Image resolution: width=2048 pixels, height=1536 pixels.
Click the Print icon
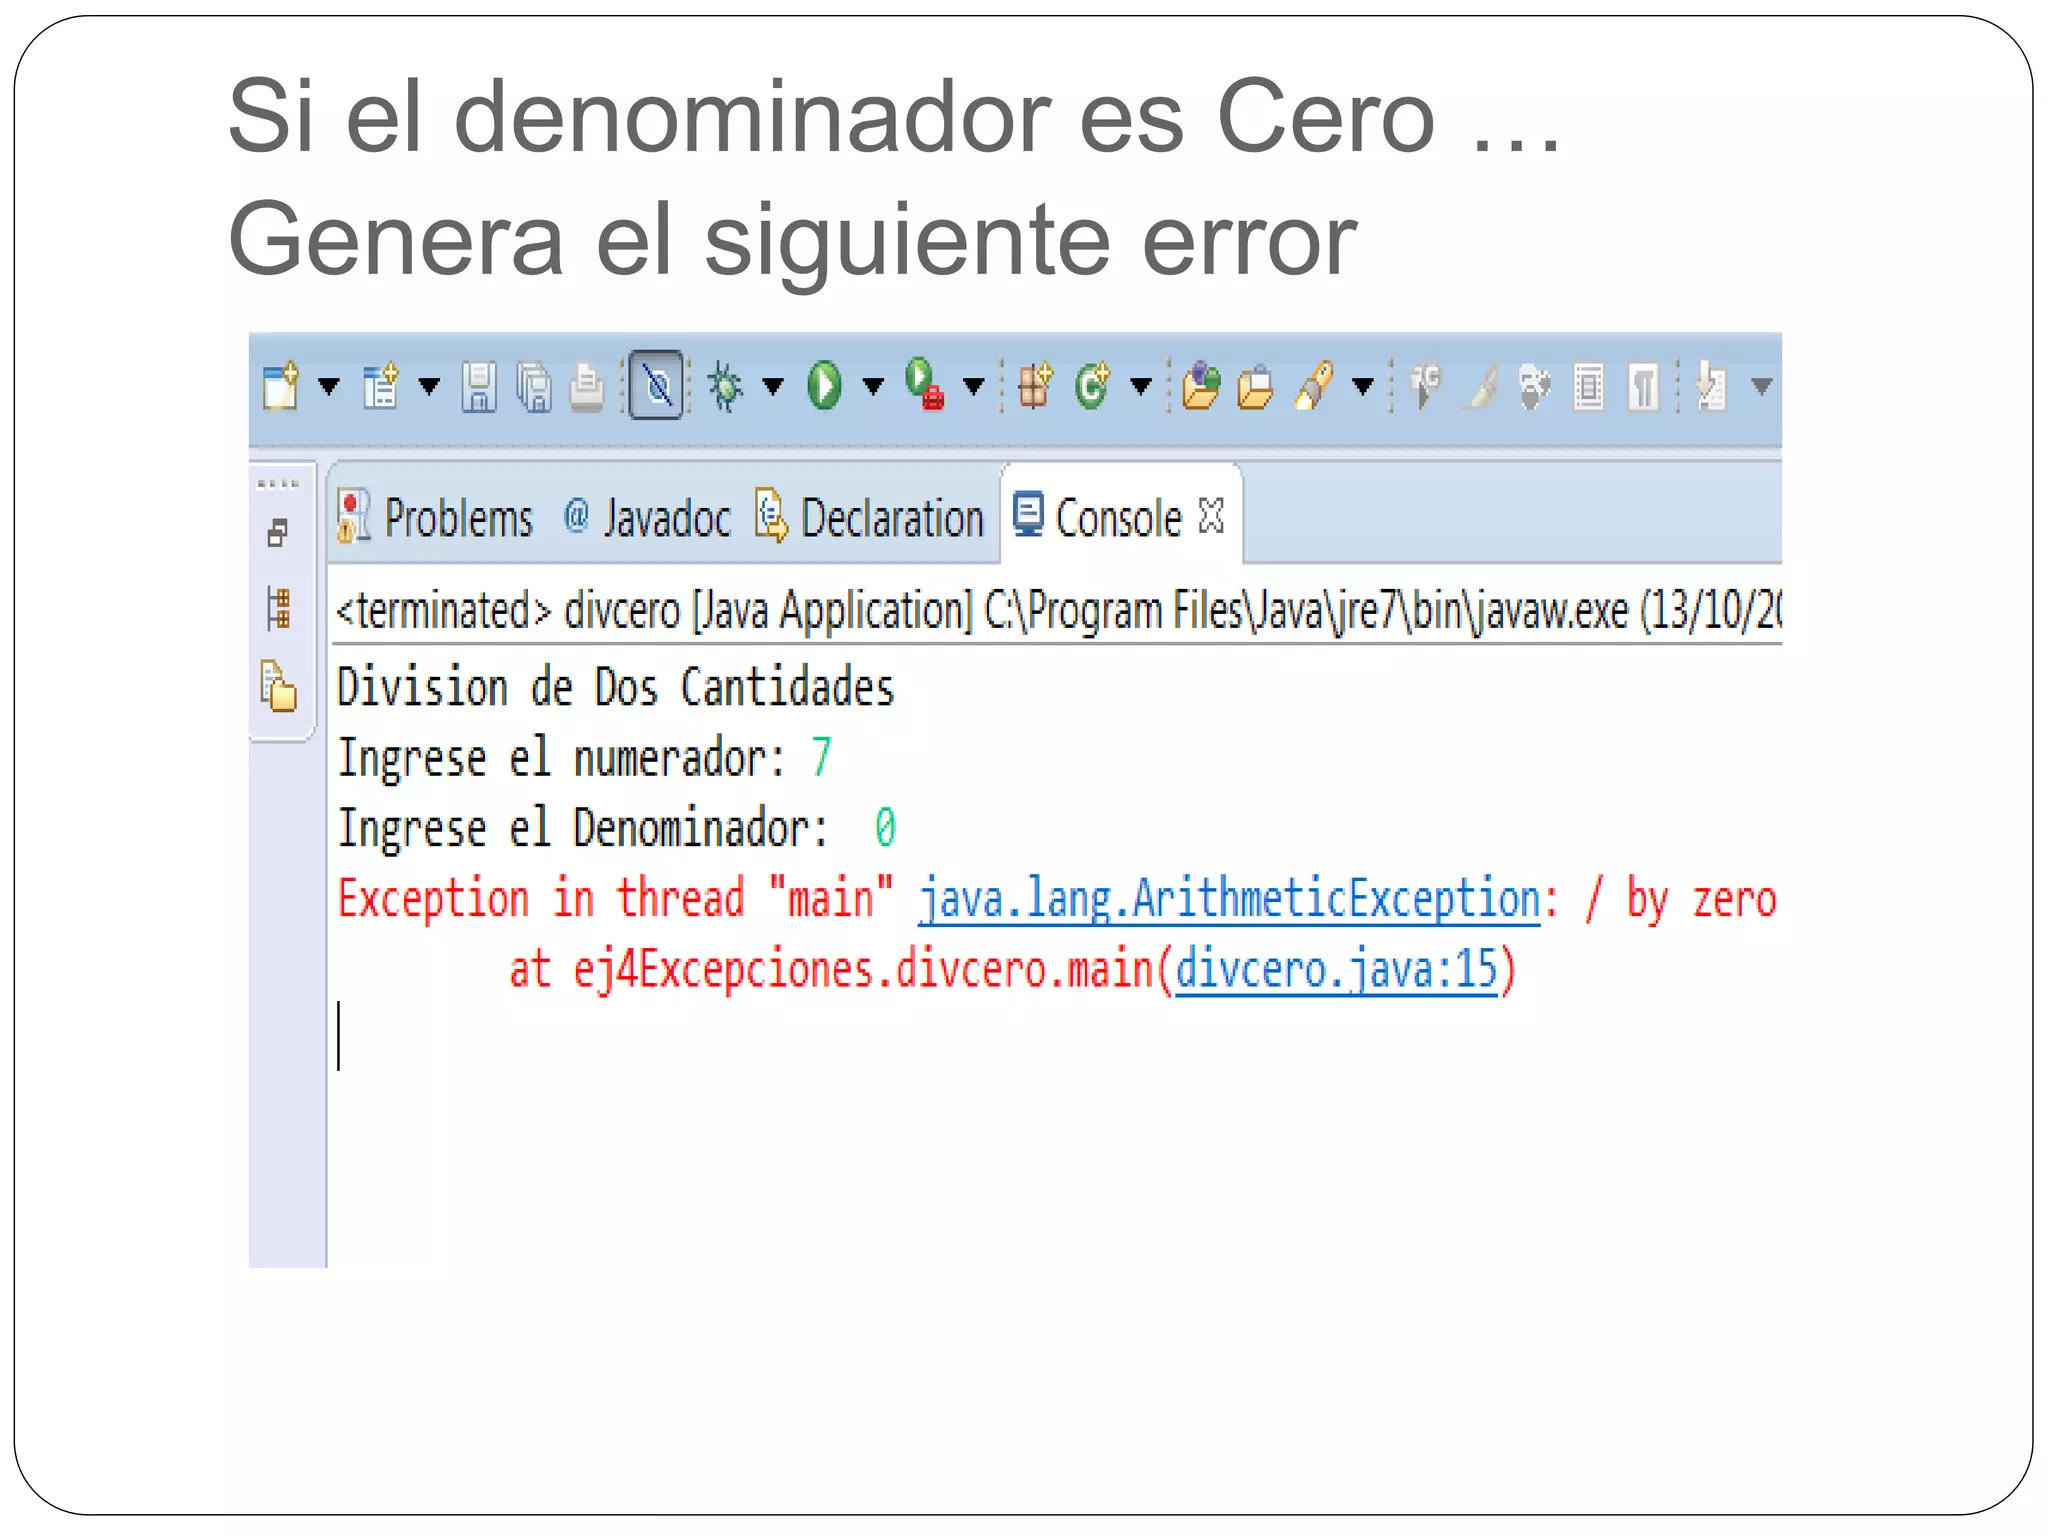[x=587, y=387]
